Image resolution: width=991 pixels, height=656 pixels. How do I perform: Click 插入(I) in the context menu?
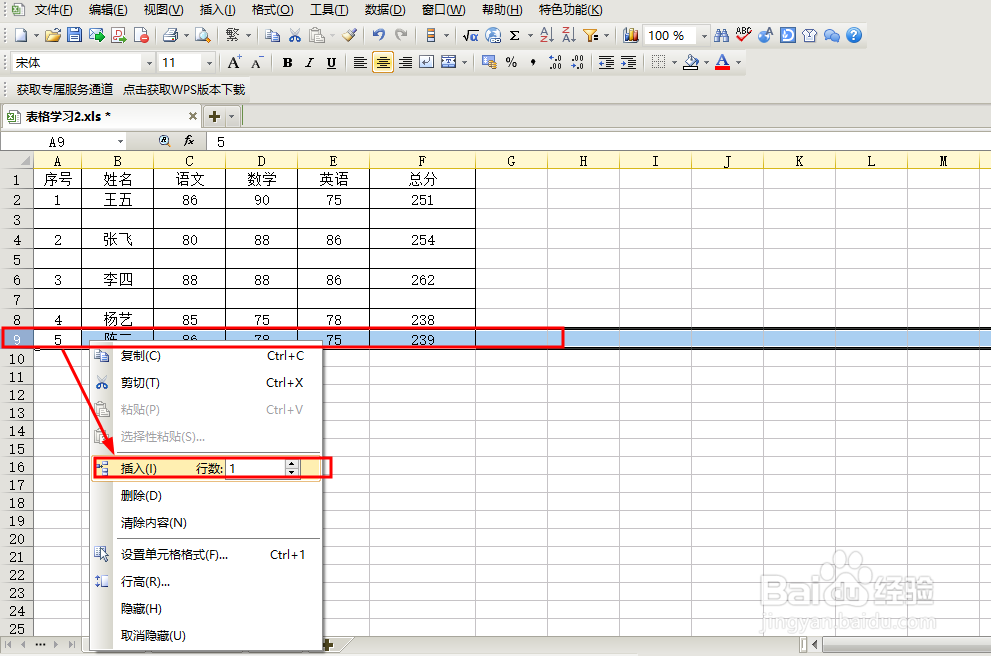tap(138, 468)
